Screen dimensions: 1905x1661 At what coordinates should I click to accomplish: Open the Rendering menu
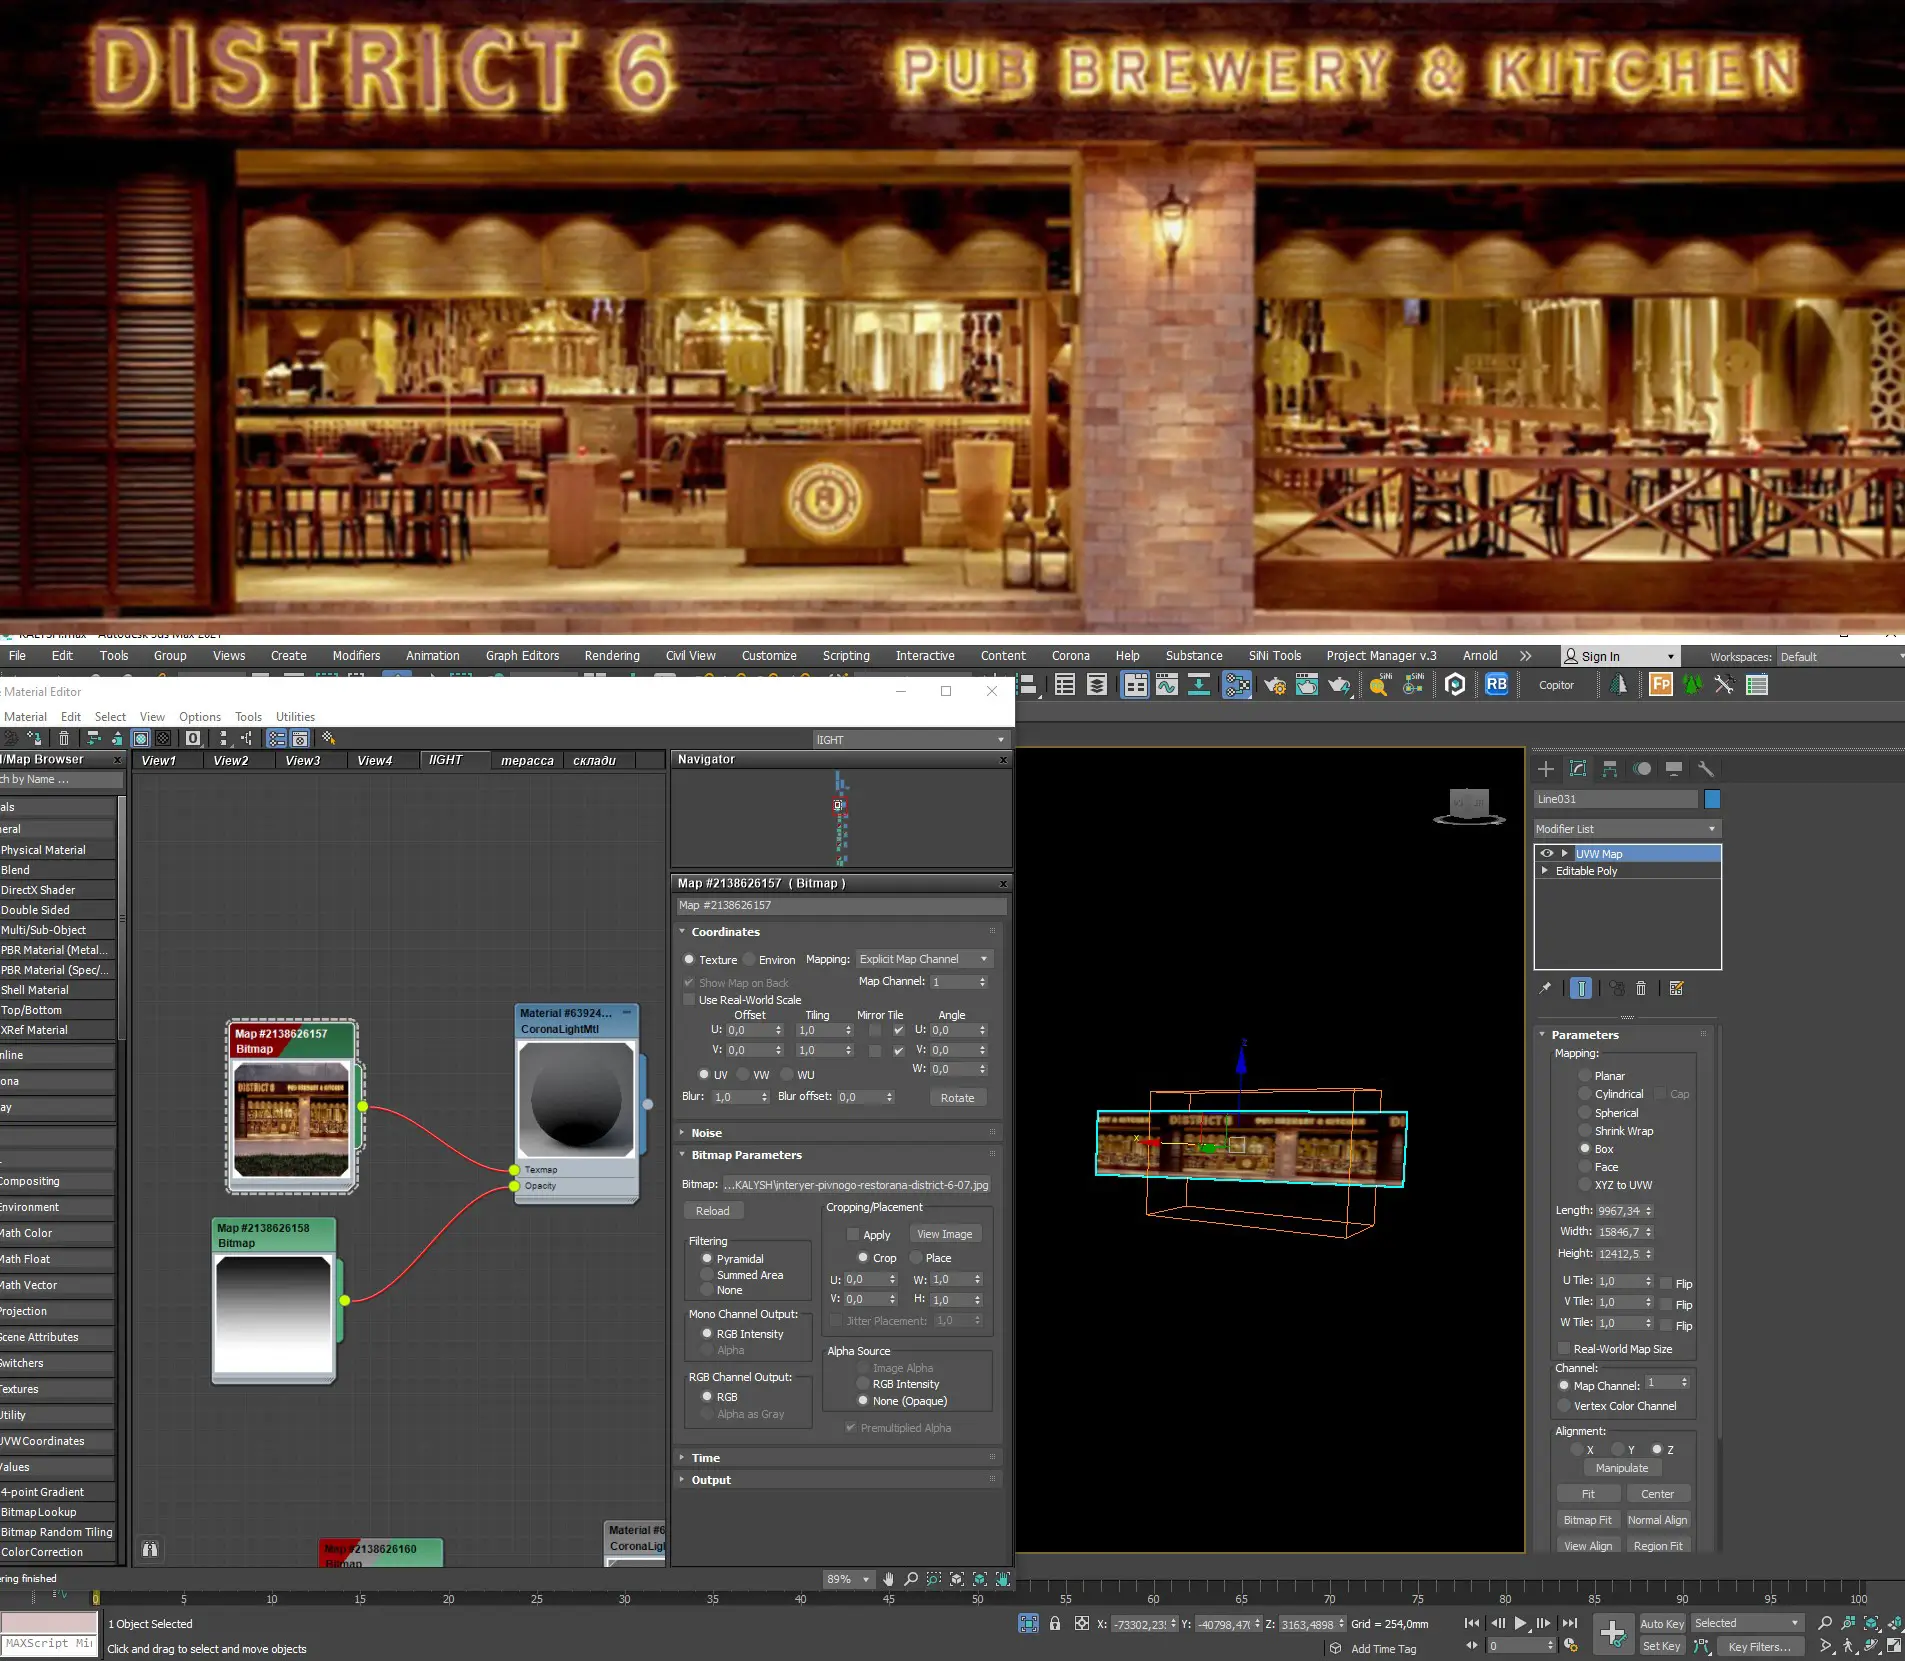pyautogui.click(x=611, y=655)
